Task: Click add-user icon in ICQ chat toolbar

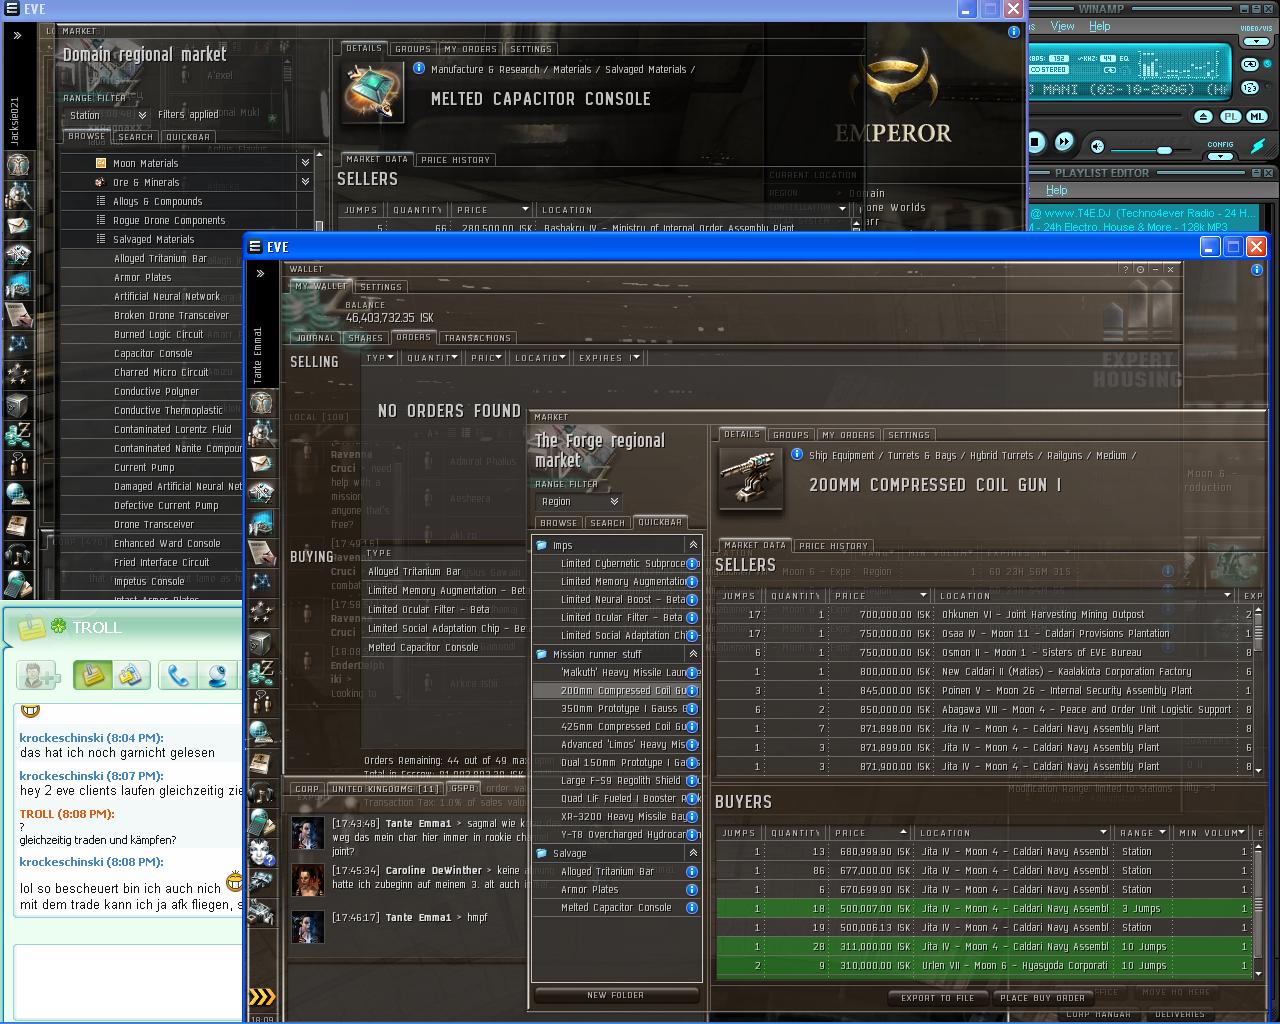Action: (x=40, y=676)
